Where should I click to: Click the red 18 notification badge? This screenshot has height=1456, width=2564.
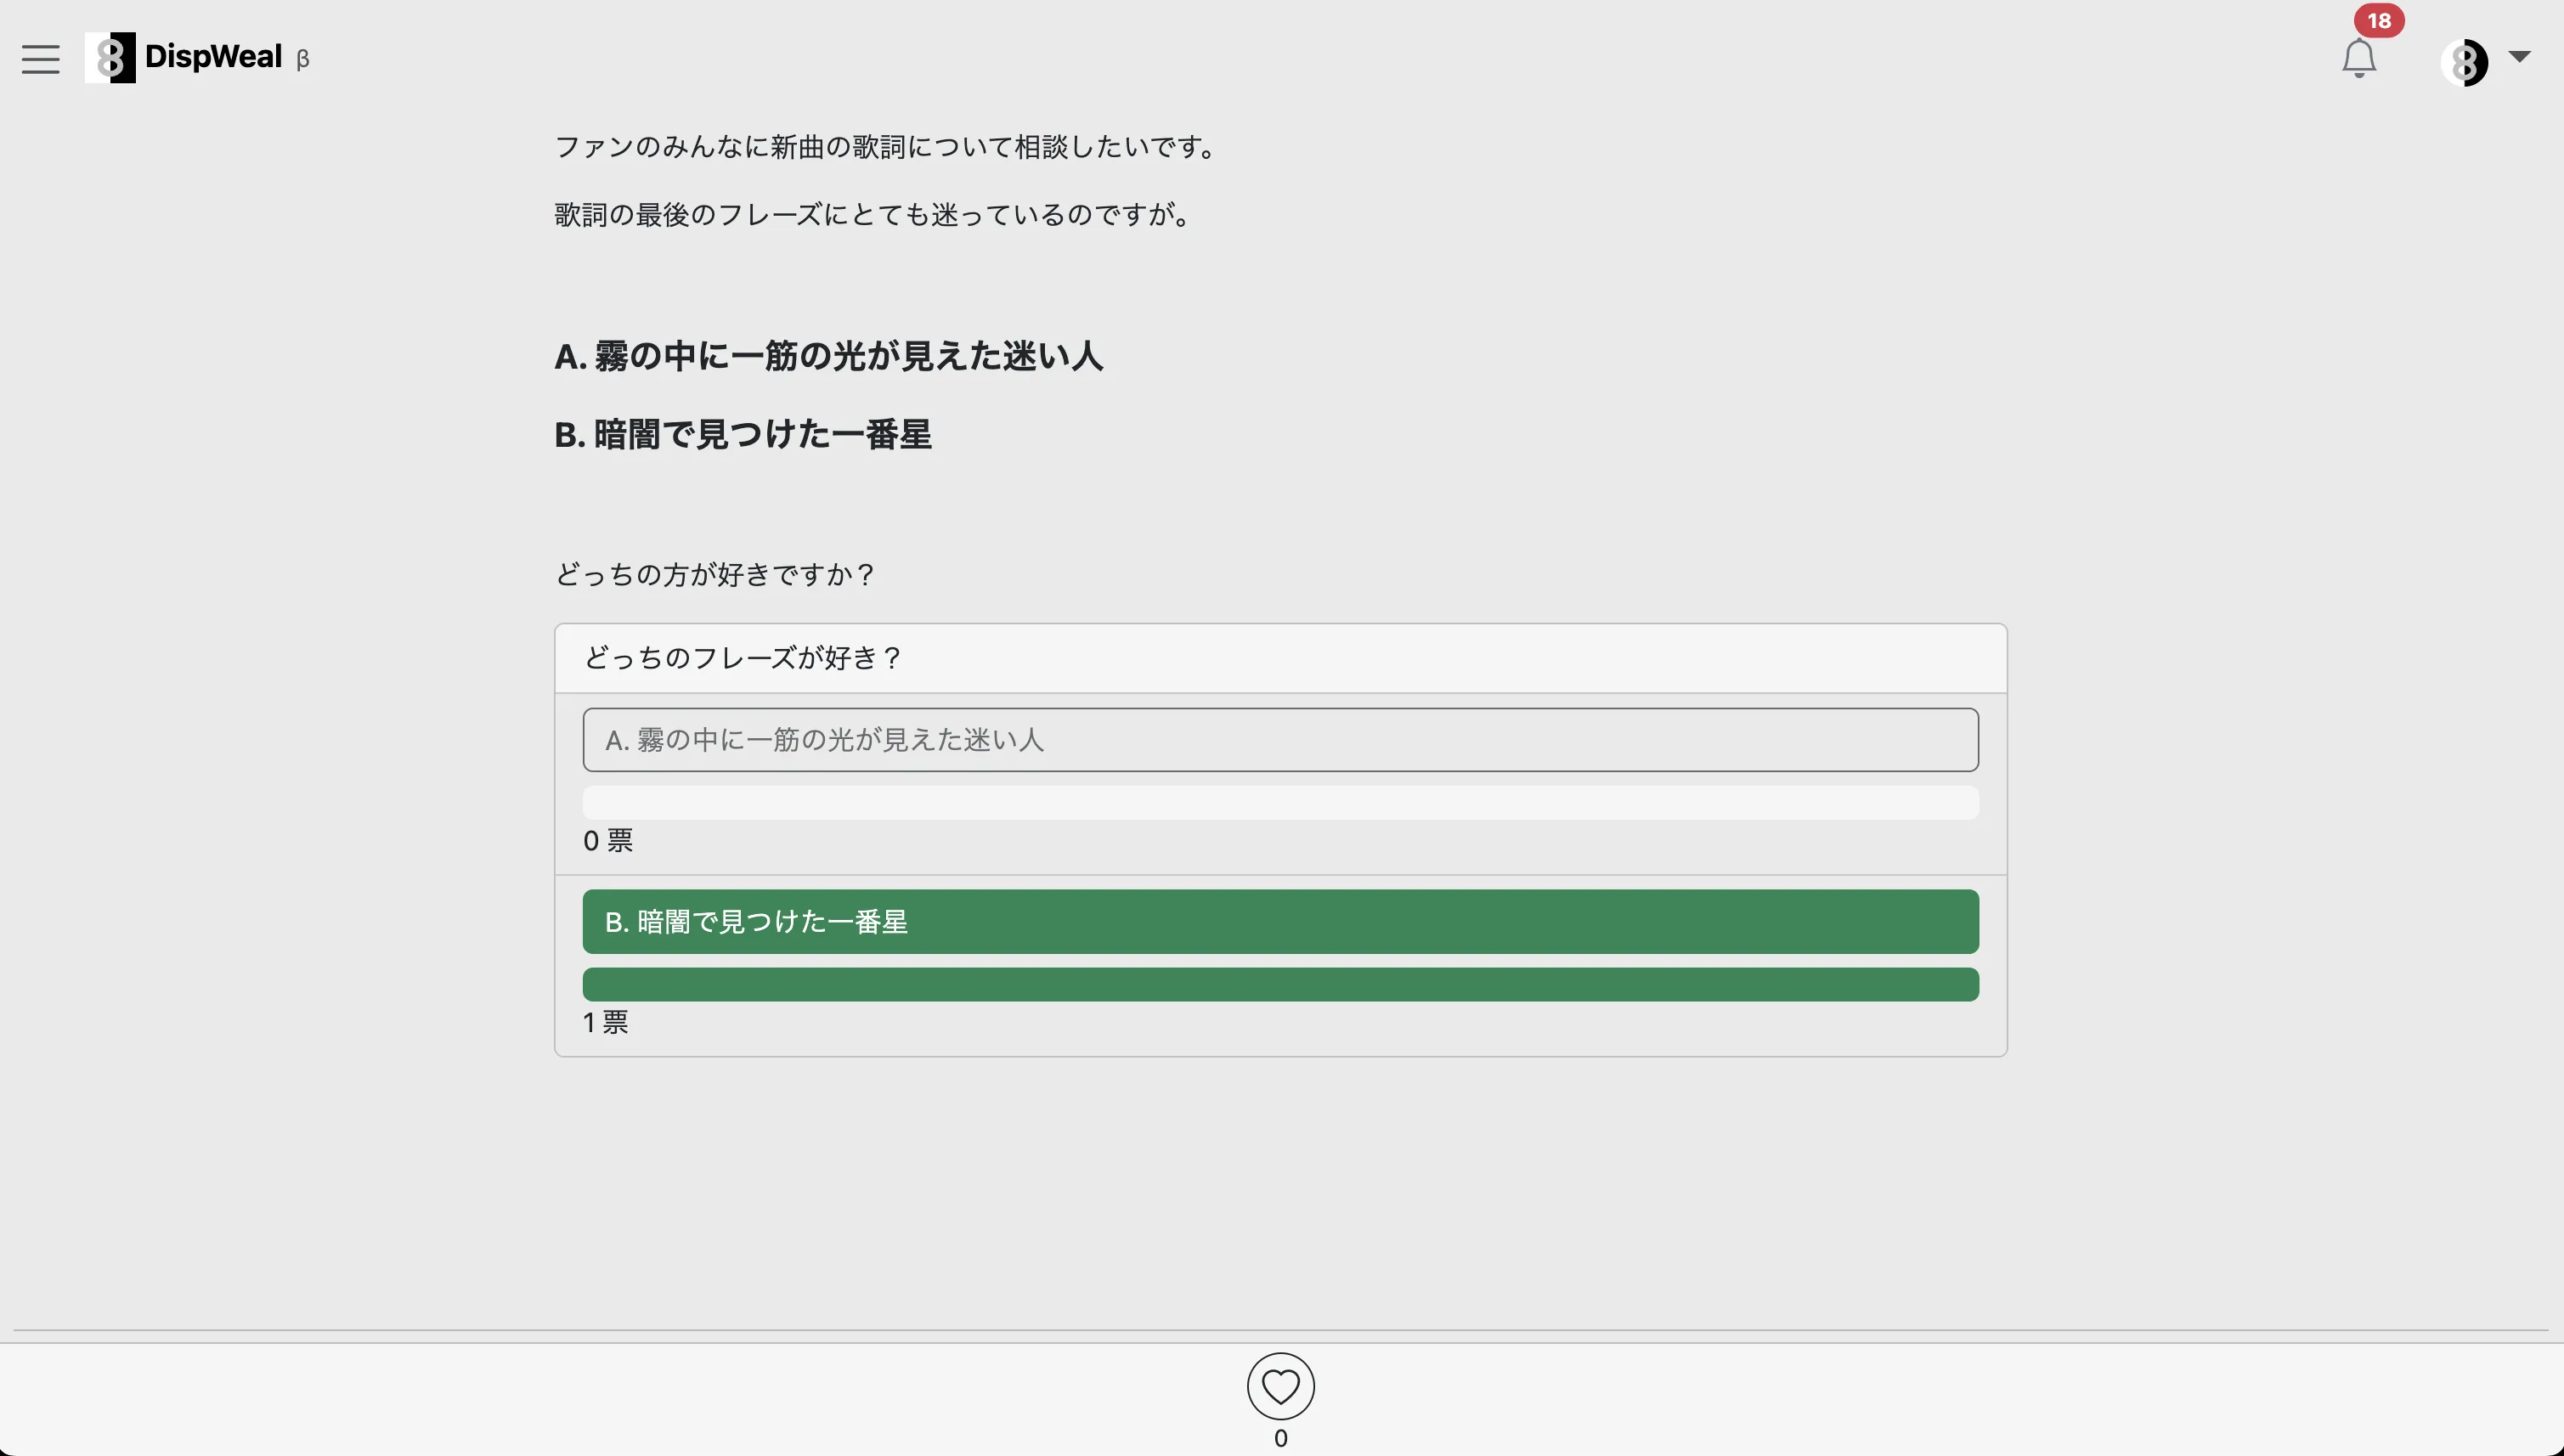[x=2378, y=21]
